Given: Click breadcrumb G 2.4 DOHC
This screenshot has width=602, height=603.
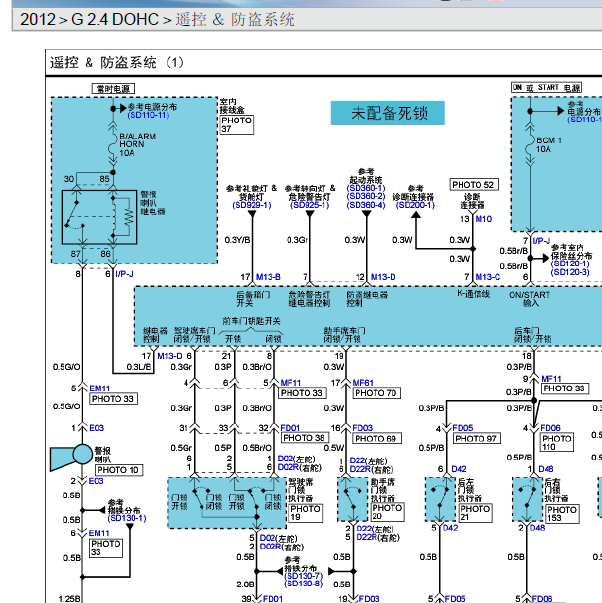Looking at the screenshot, I should (115, 19).
